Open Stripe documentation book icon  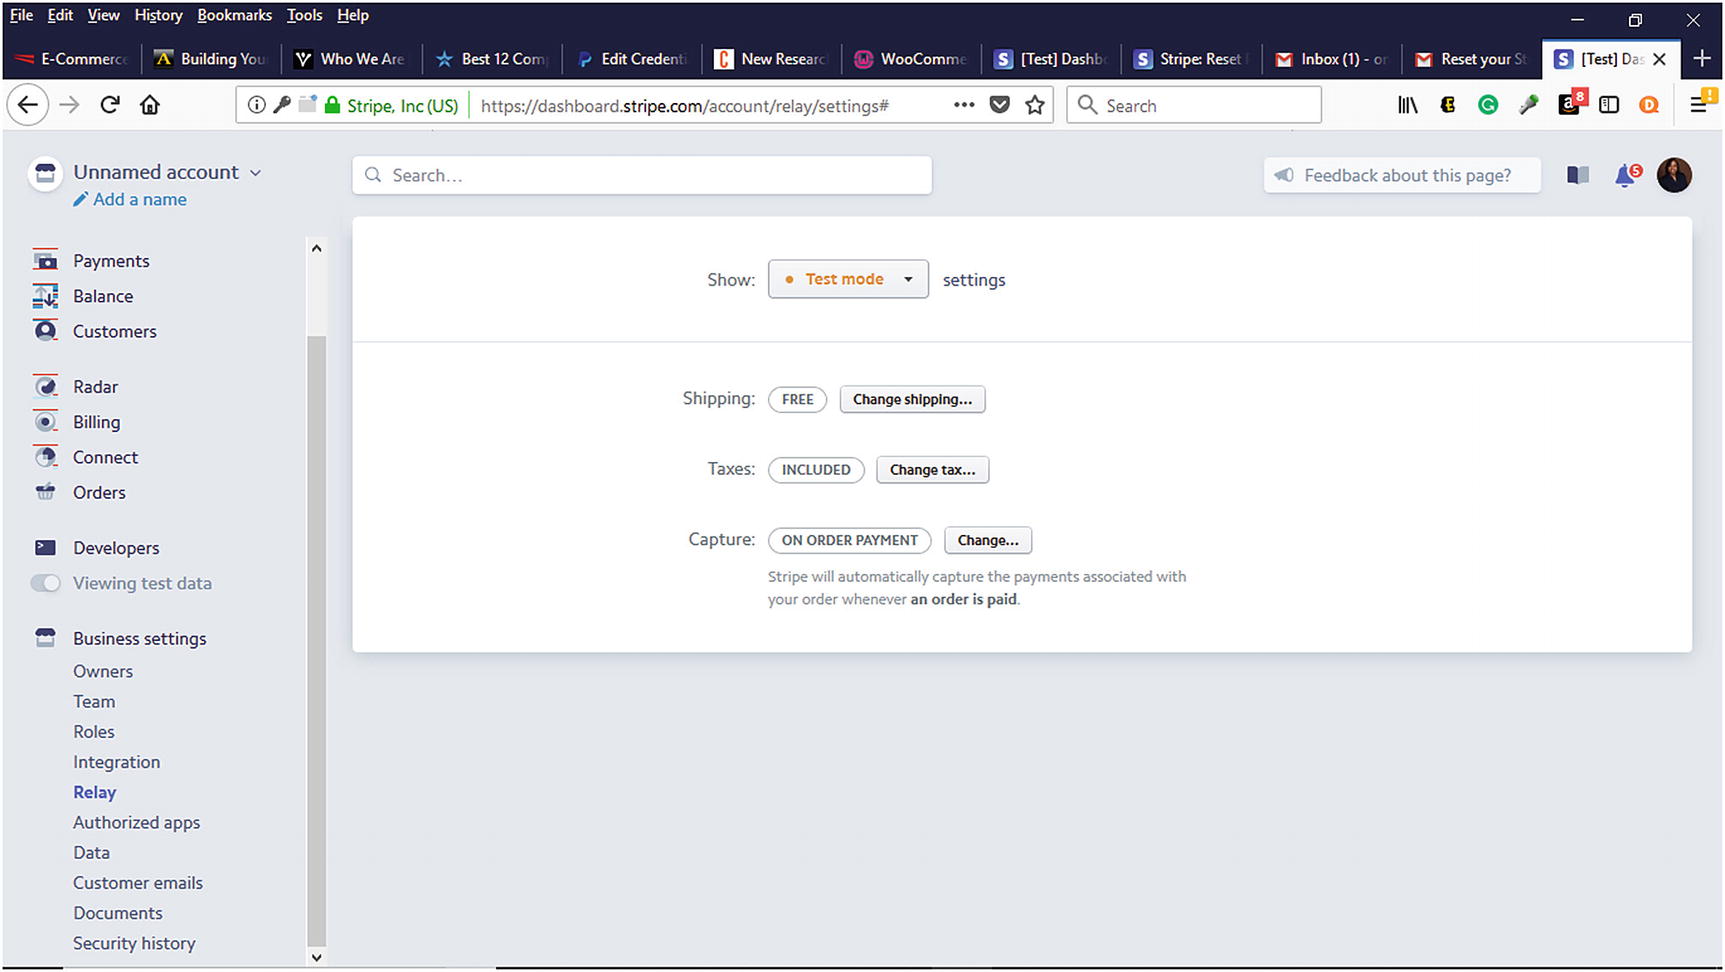click(x=1578, y=175)
